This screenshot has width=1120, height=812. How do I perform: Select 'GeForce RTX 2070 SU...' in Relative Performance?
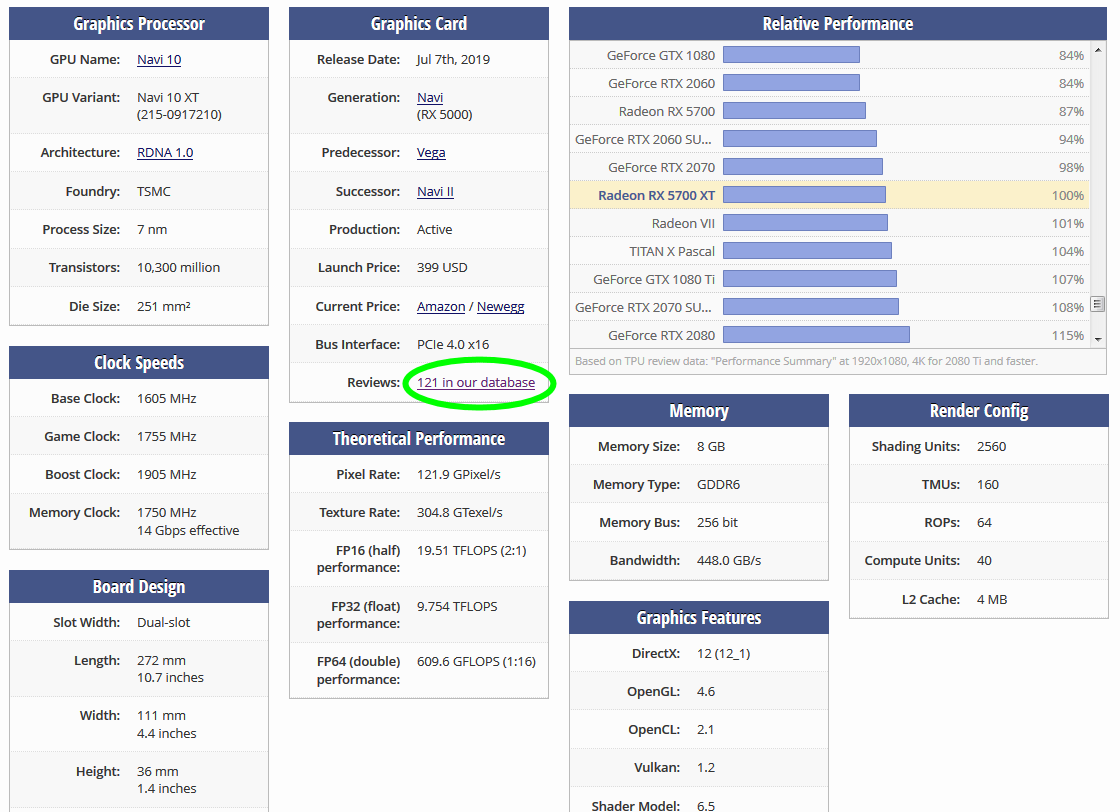click(x=644, y=307)
